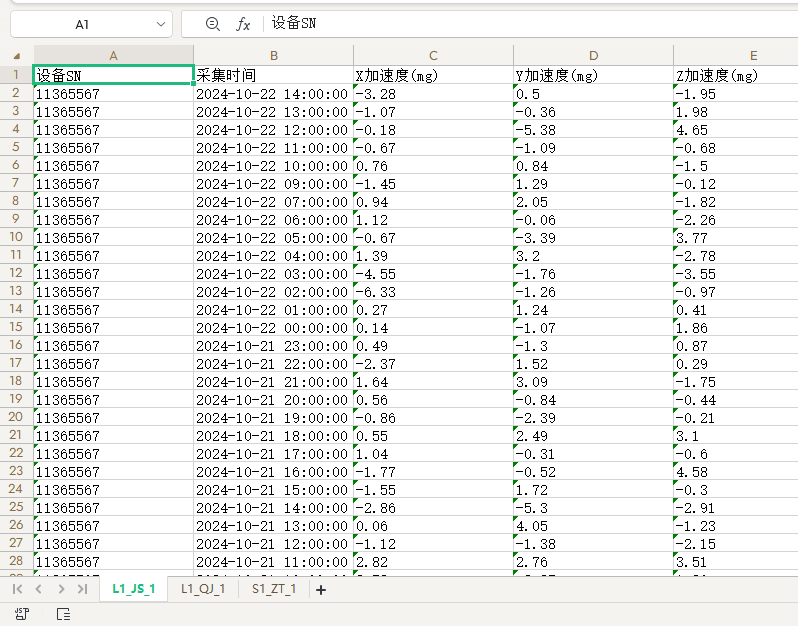
Task: Click the select-all corner triangle
Action: point(17,56)
